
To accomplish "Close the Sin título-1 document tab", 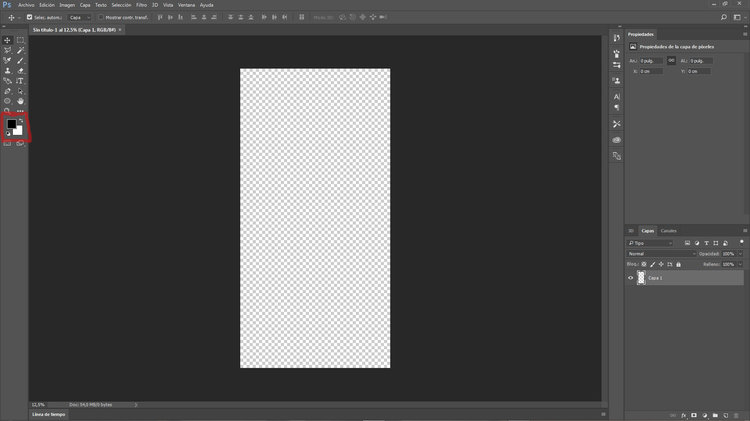I will click(x=120, y=30).
